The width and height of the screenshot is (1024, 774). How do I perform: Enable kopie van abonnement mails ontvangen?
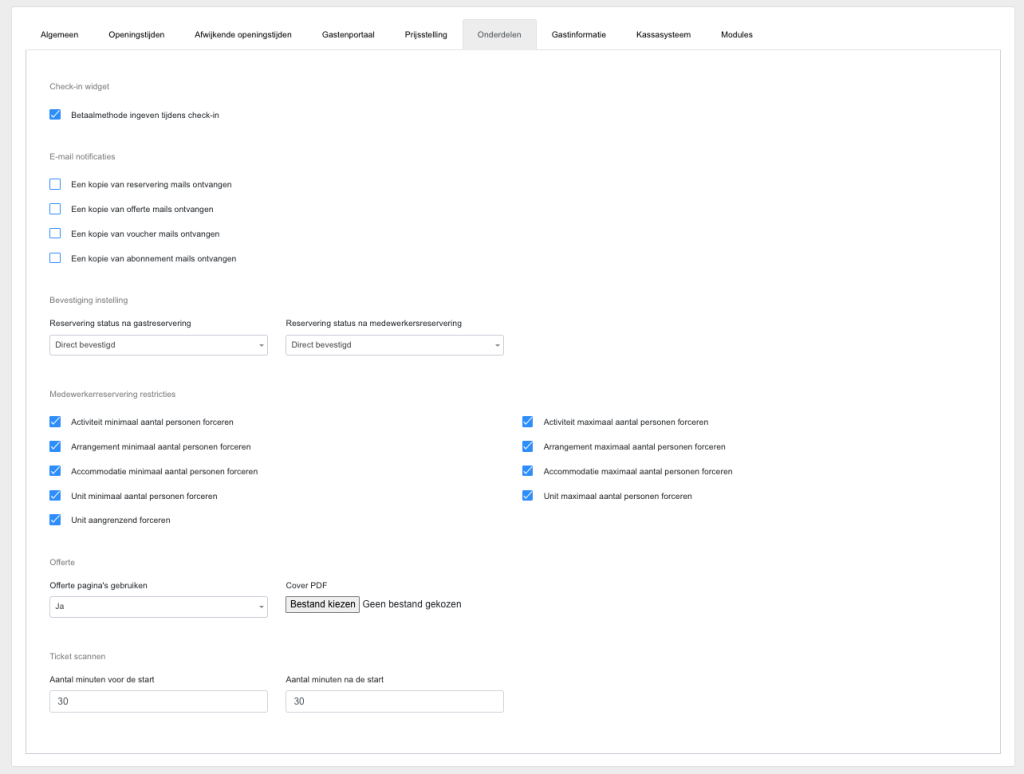tap(55, 258)
